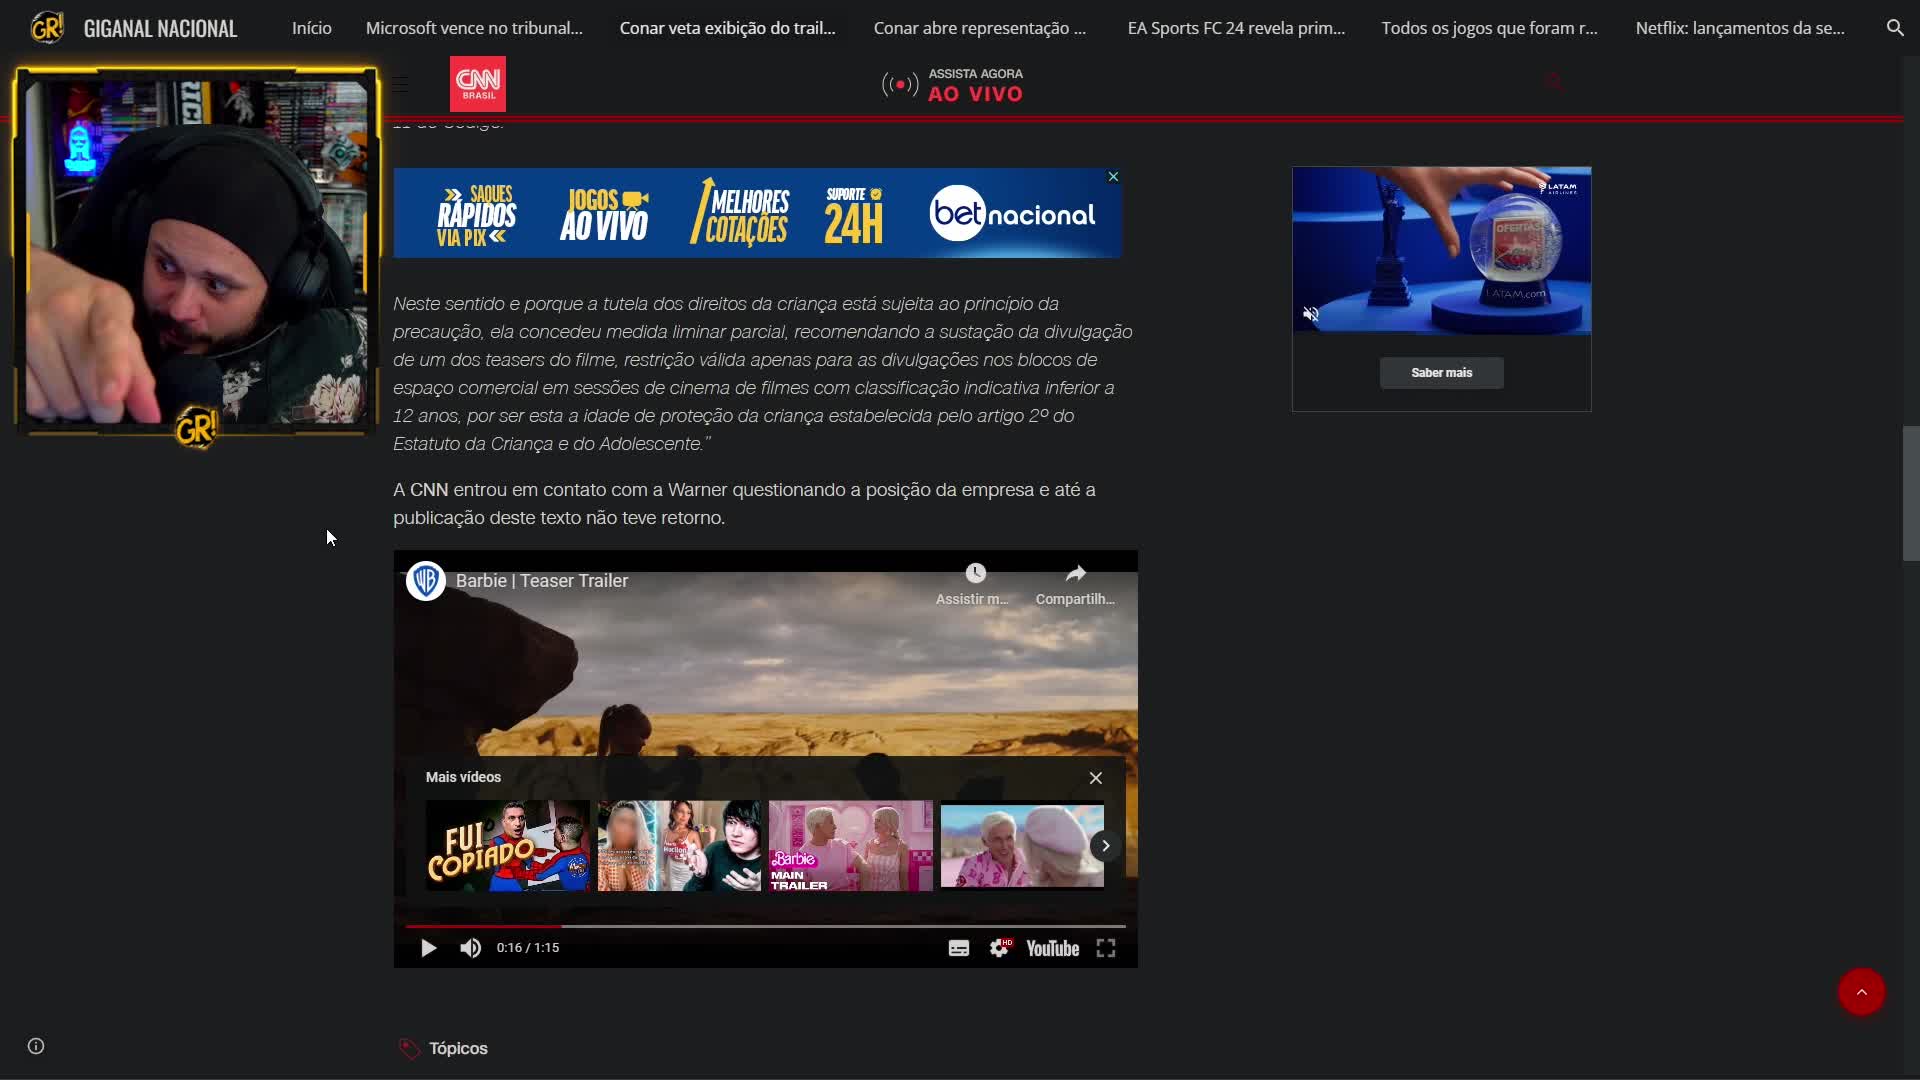Click the Saber mais button

[x=1441, y=373]
